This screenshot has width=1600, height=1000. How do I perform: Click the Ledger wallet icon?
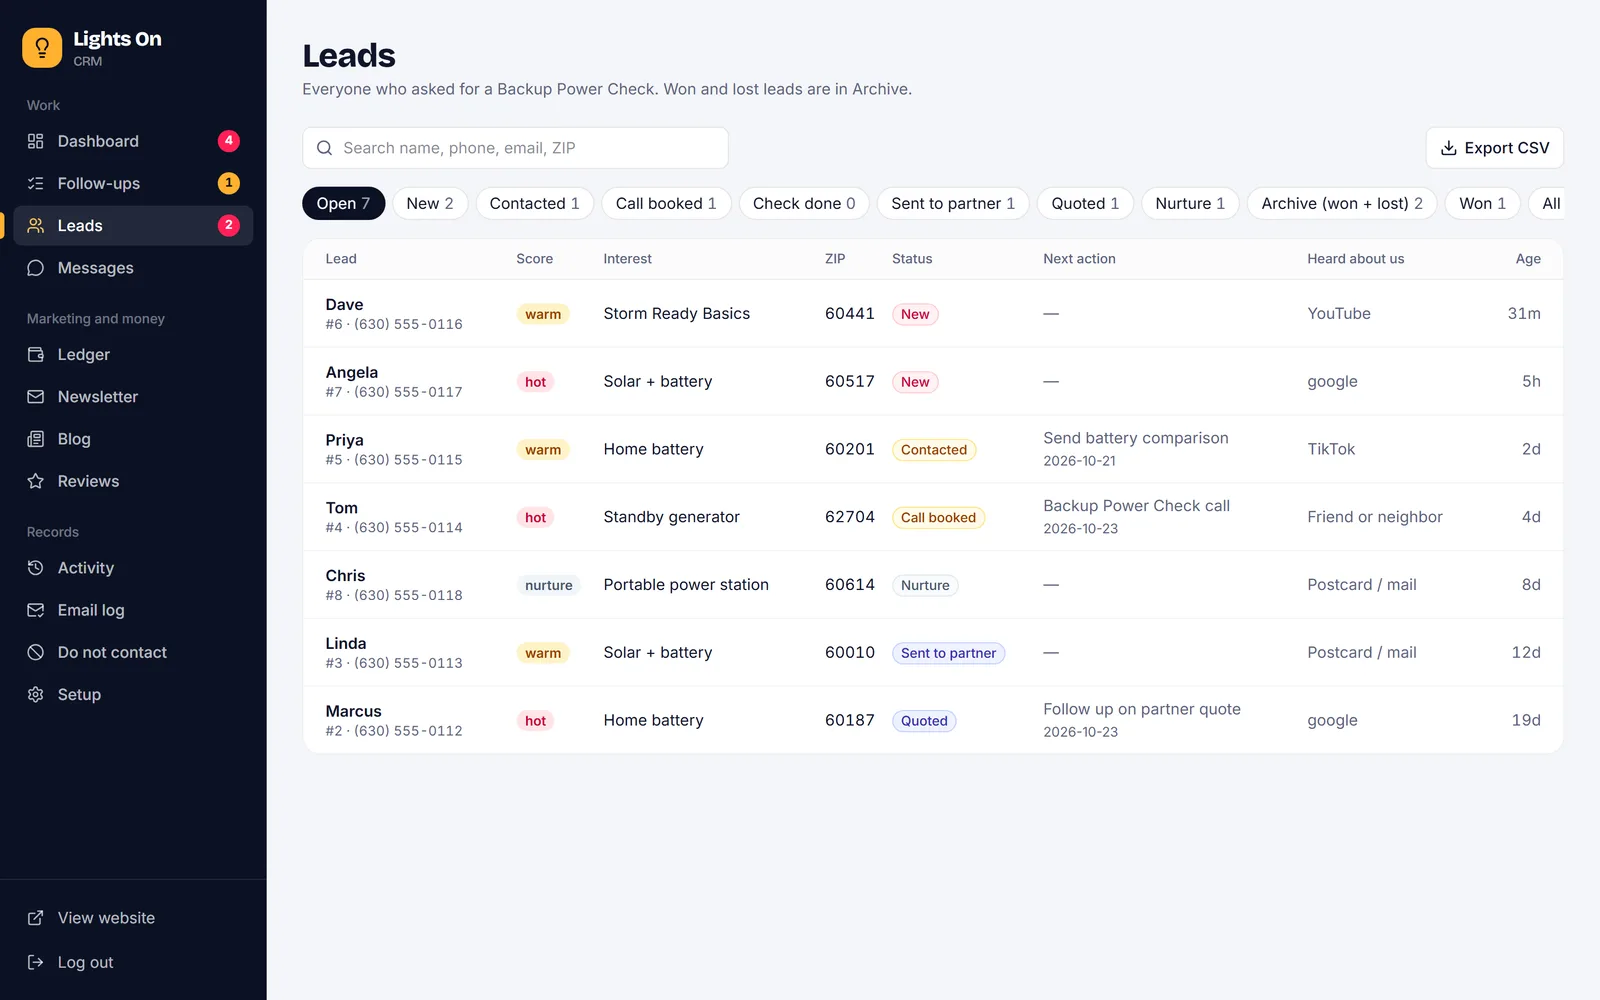(x=36, y=354)
